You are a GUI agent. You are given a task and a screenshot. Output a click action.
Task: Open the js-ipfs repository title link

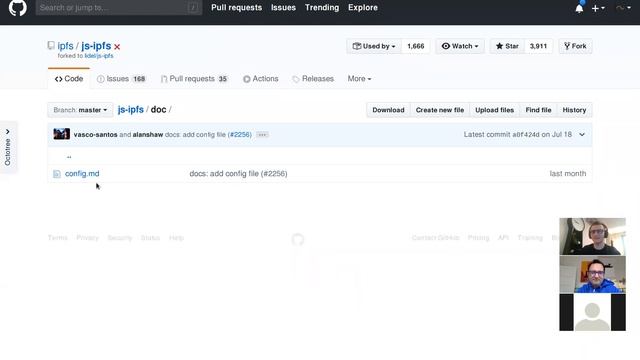click(96, 46)
